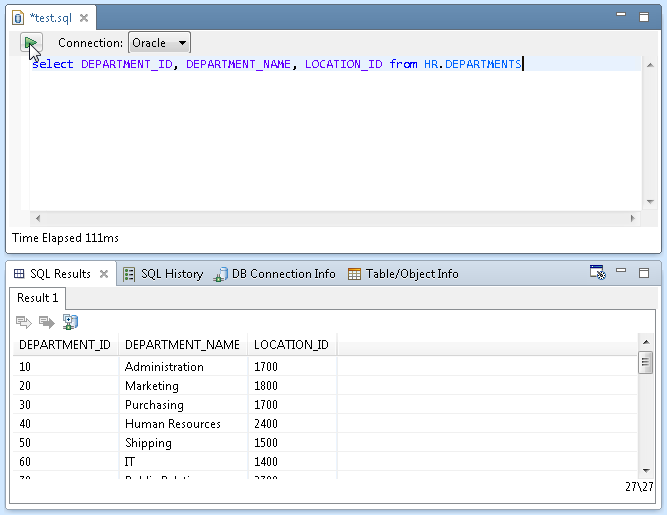Select the Result 1 sub-tab

click(x=38, y=298)
